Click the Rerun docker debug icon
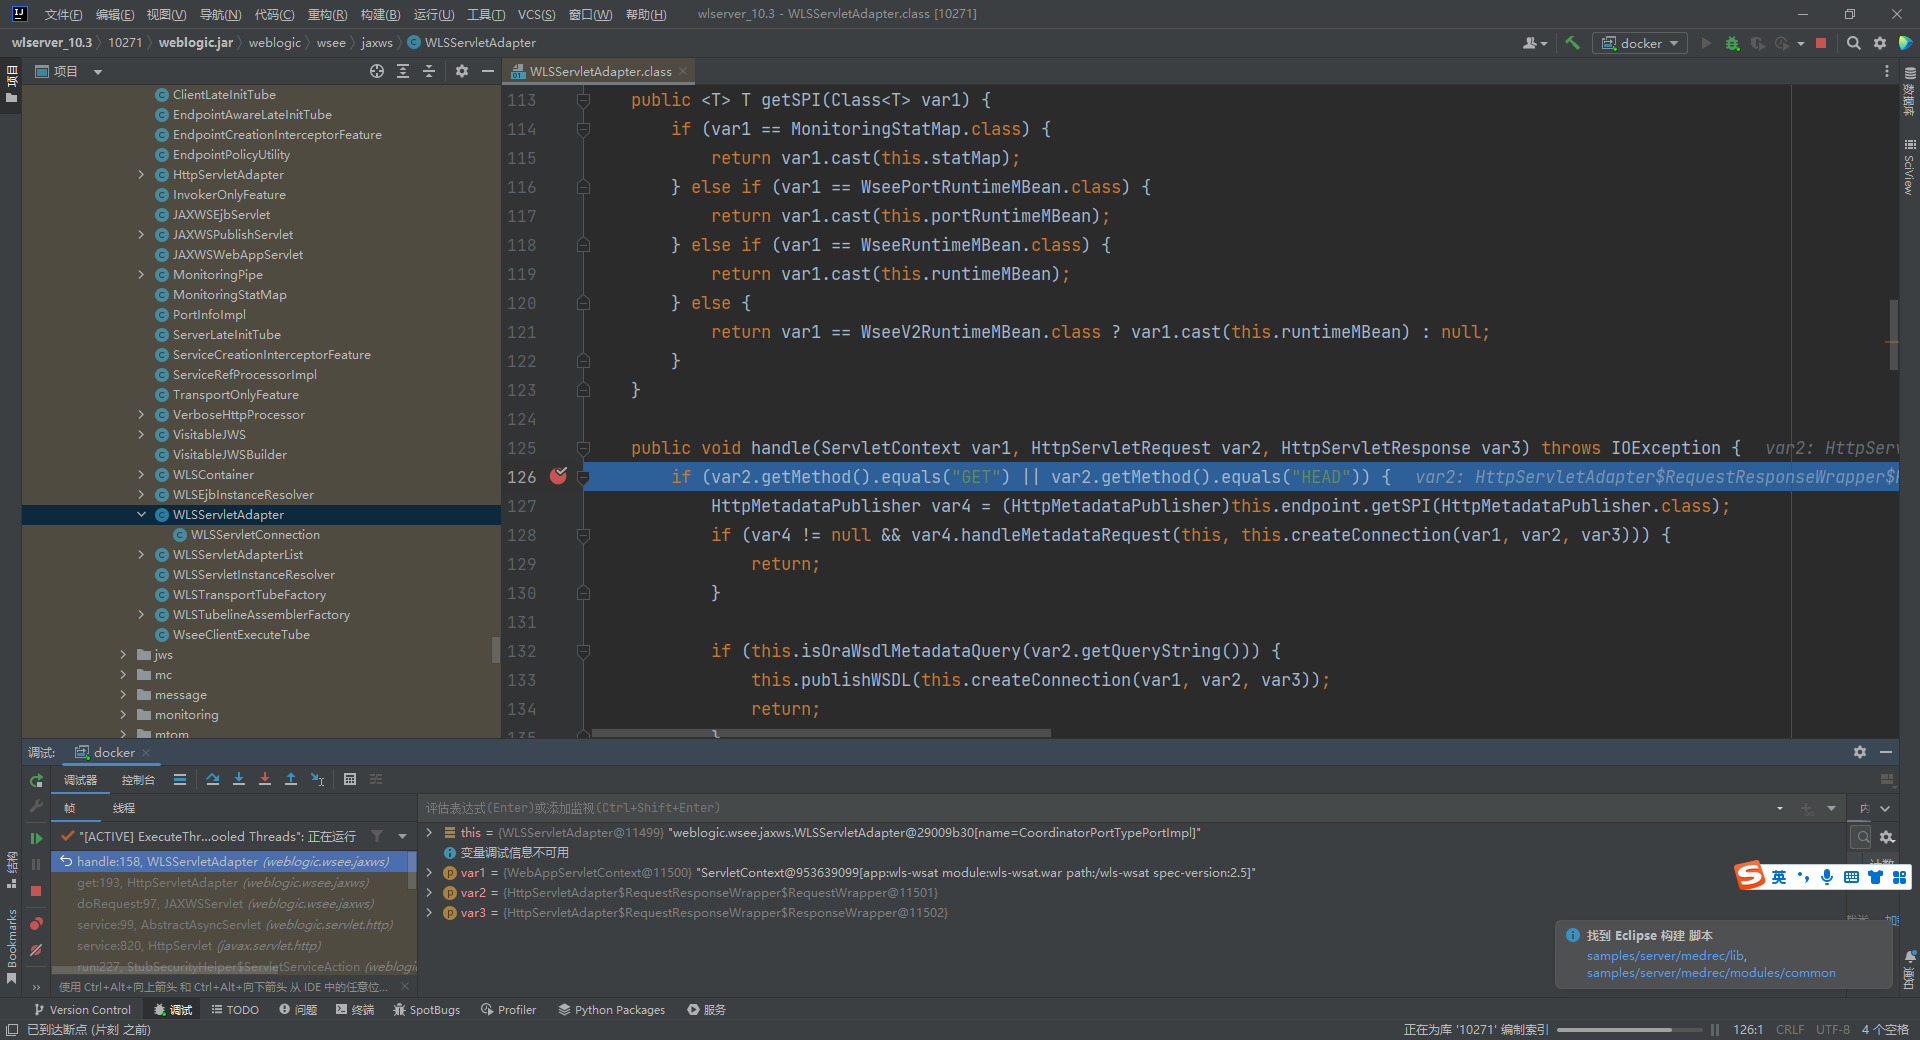The image size is (1920, 1040). click(x=36, y=780)
